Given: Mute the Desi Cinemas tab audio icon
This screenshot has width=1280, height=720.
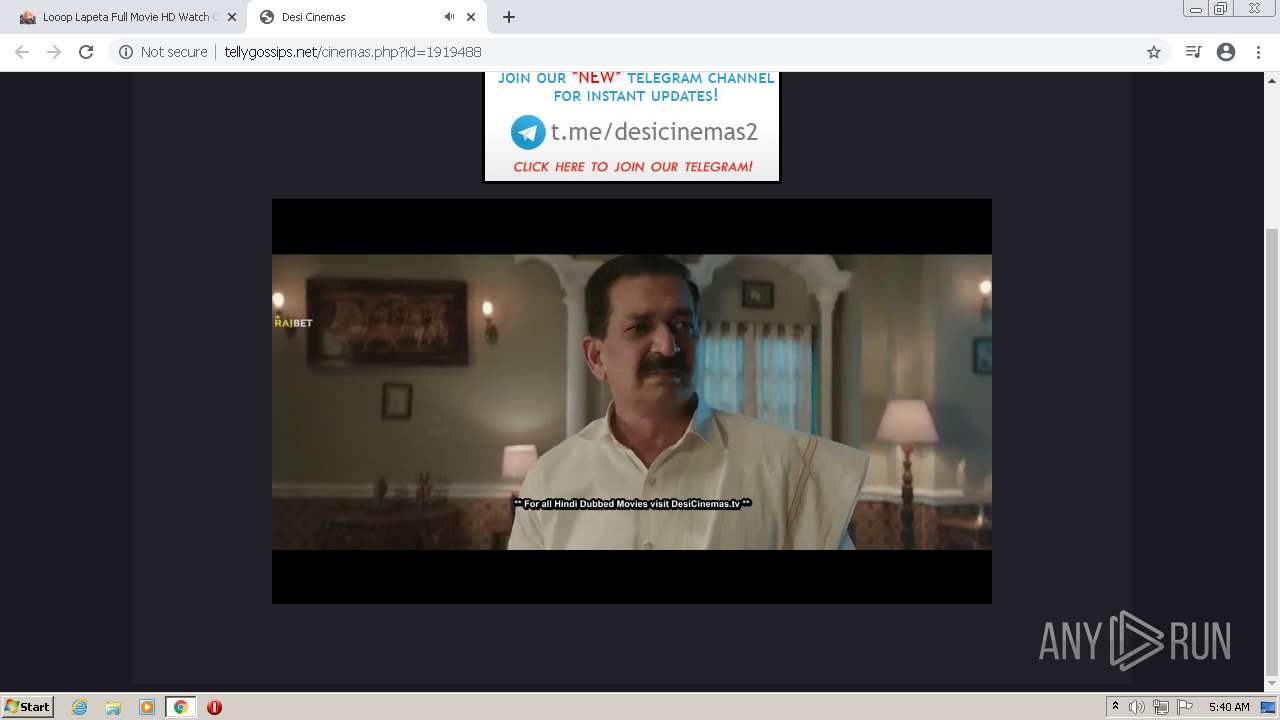Looking at the screenshot, I should pos(449,17).
